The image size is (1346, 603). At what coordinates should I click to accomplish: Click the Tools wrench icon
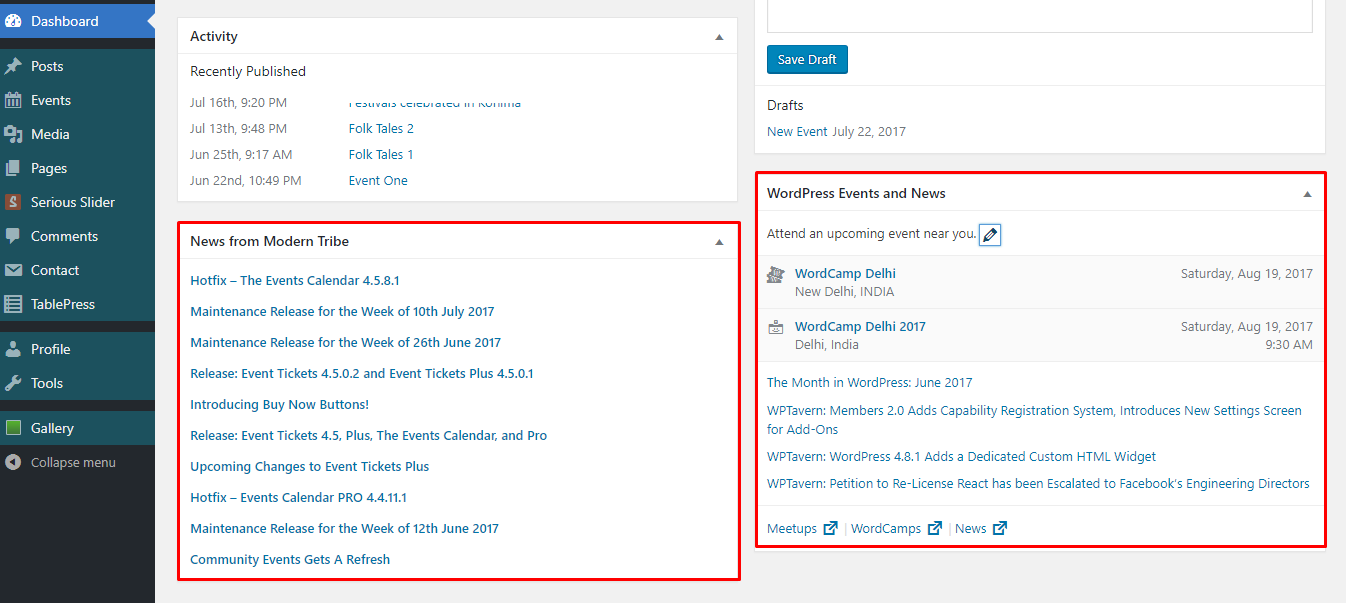pyautogui.click(x=13, y=383)
